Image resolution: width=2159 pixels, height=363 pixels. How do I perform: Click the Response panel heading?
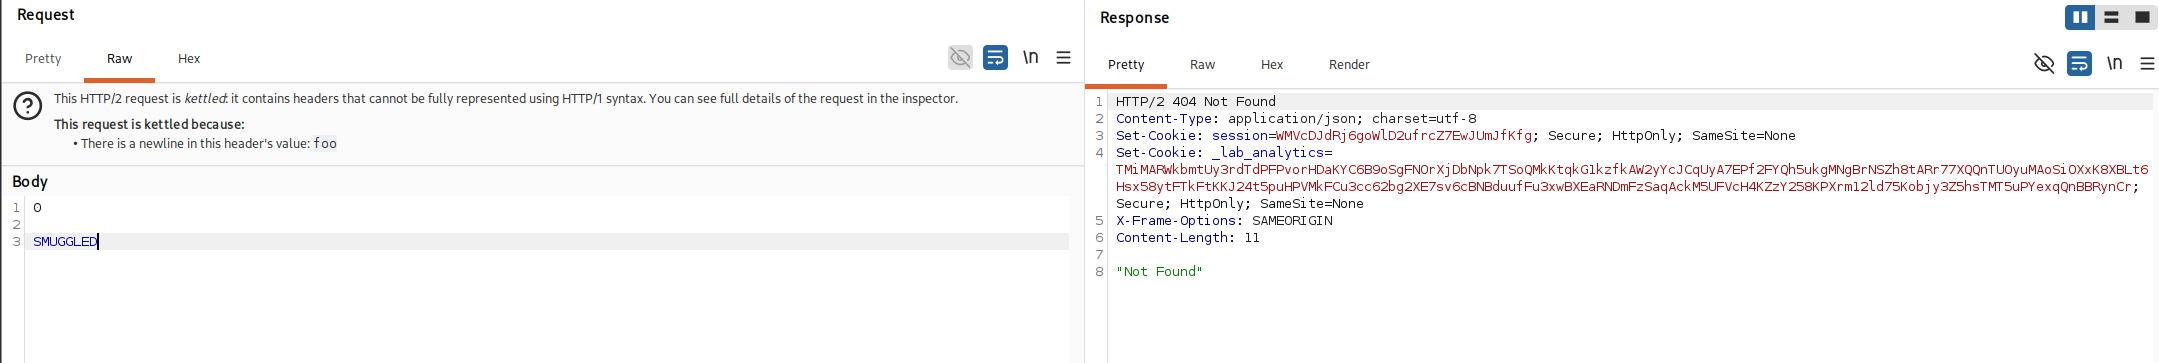click(1134, 17)
